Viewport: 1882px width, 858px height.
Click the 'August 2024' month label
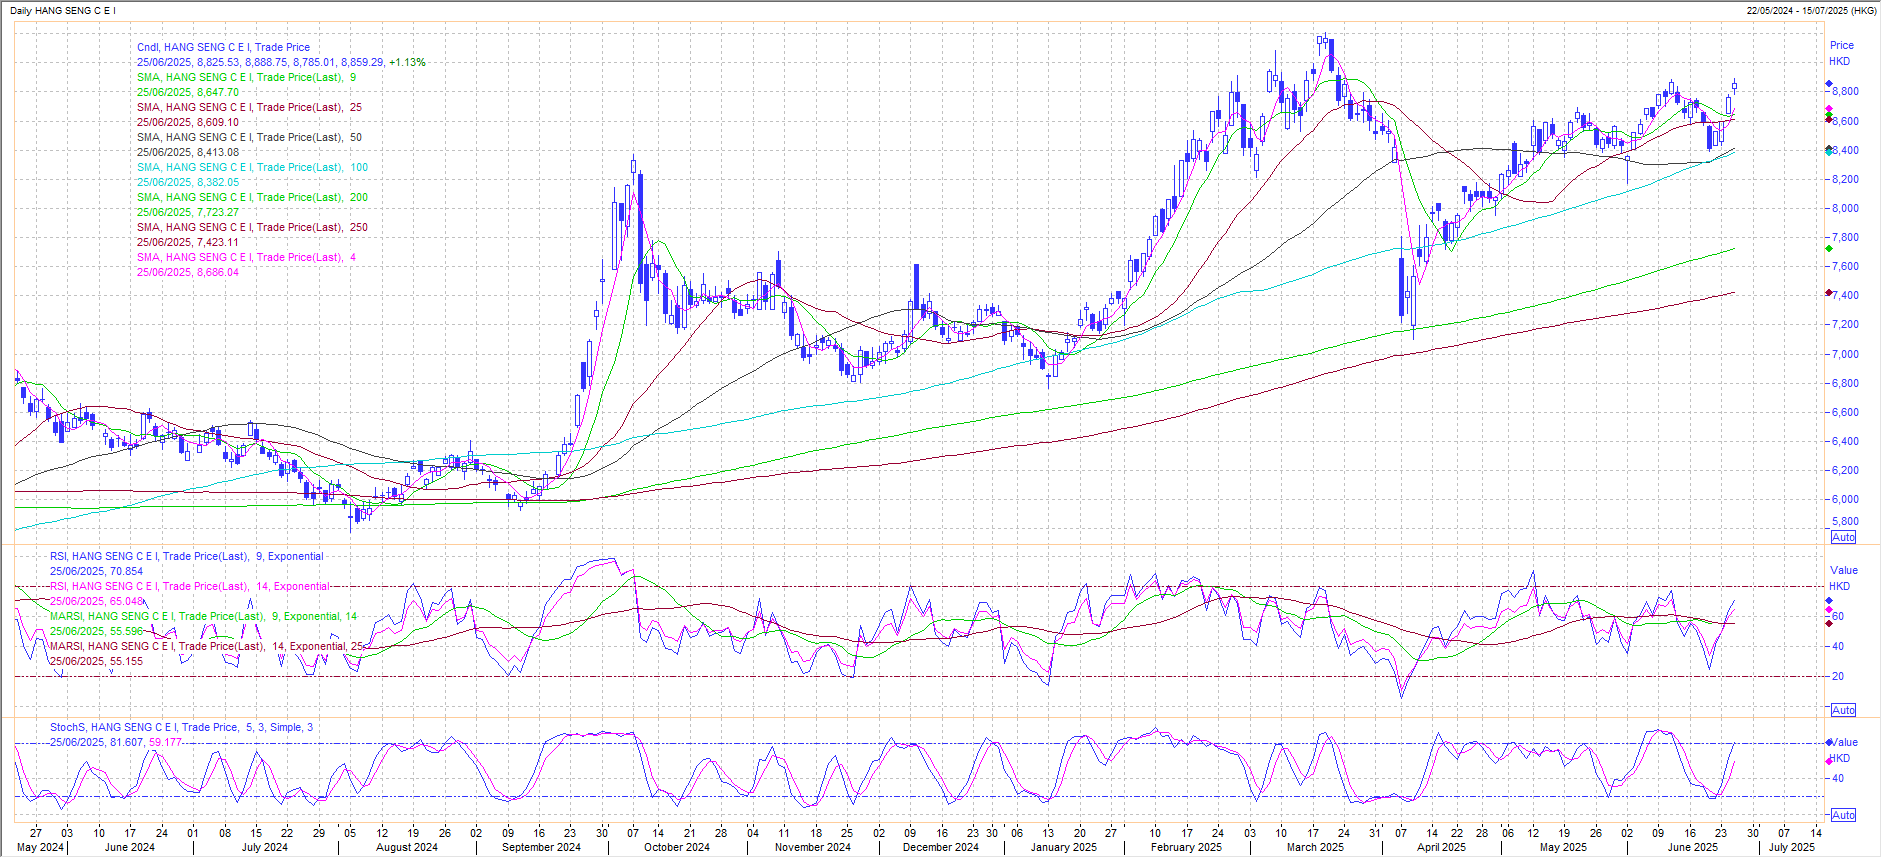[x=407, y=847]
